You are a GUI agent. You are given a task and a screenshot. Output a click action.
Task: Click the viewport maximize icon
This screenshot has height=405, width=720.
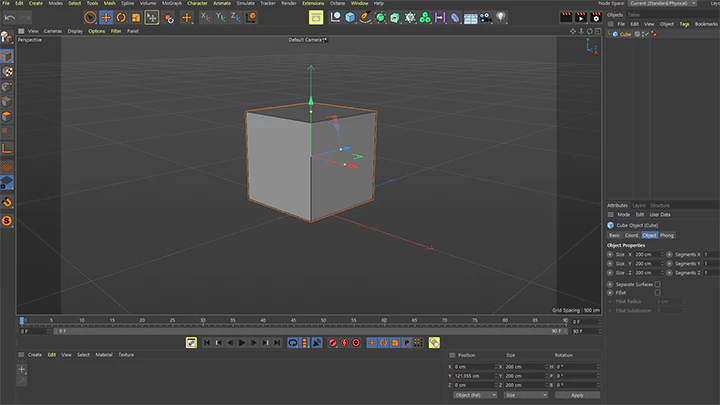598,31
